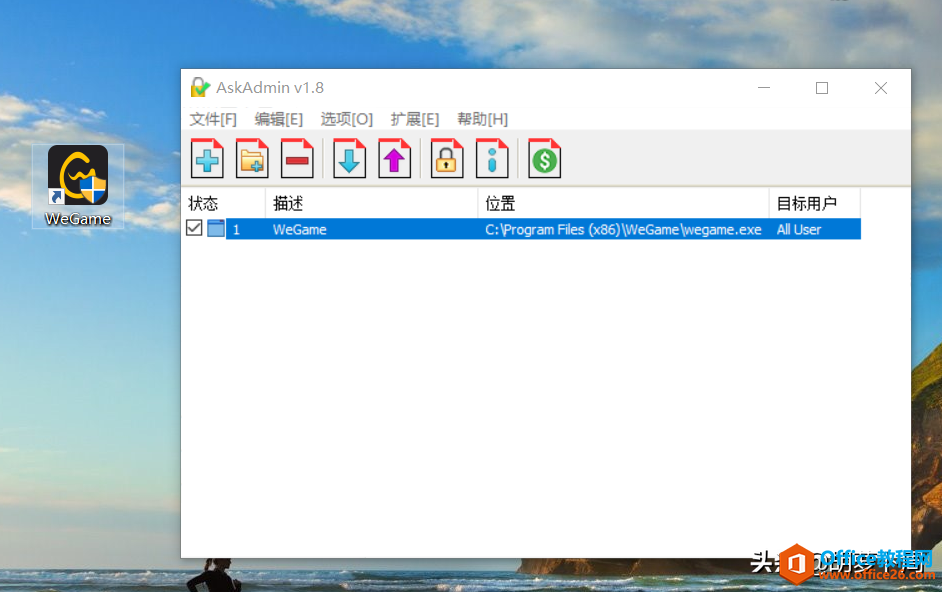942x592 pixels.
Task: Click the padlock Password icon
Action: [447, 159]
